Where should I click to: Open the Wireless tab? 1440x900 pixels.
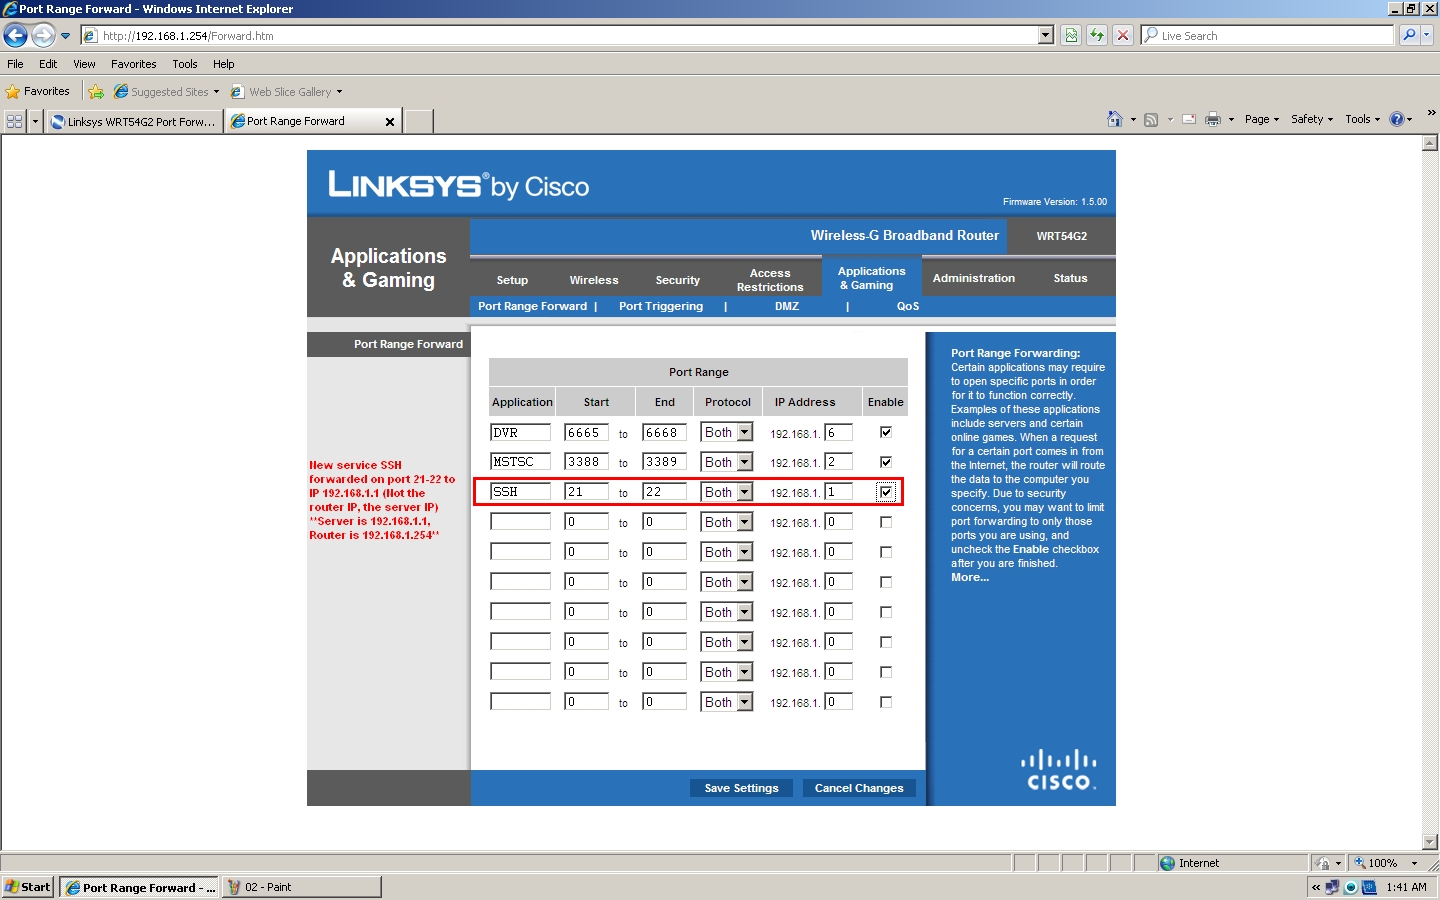(594, 280)
